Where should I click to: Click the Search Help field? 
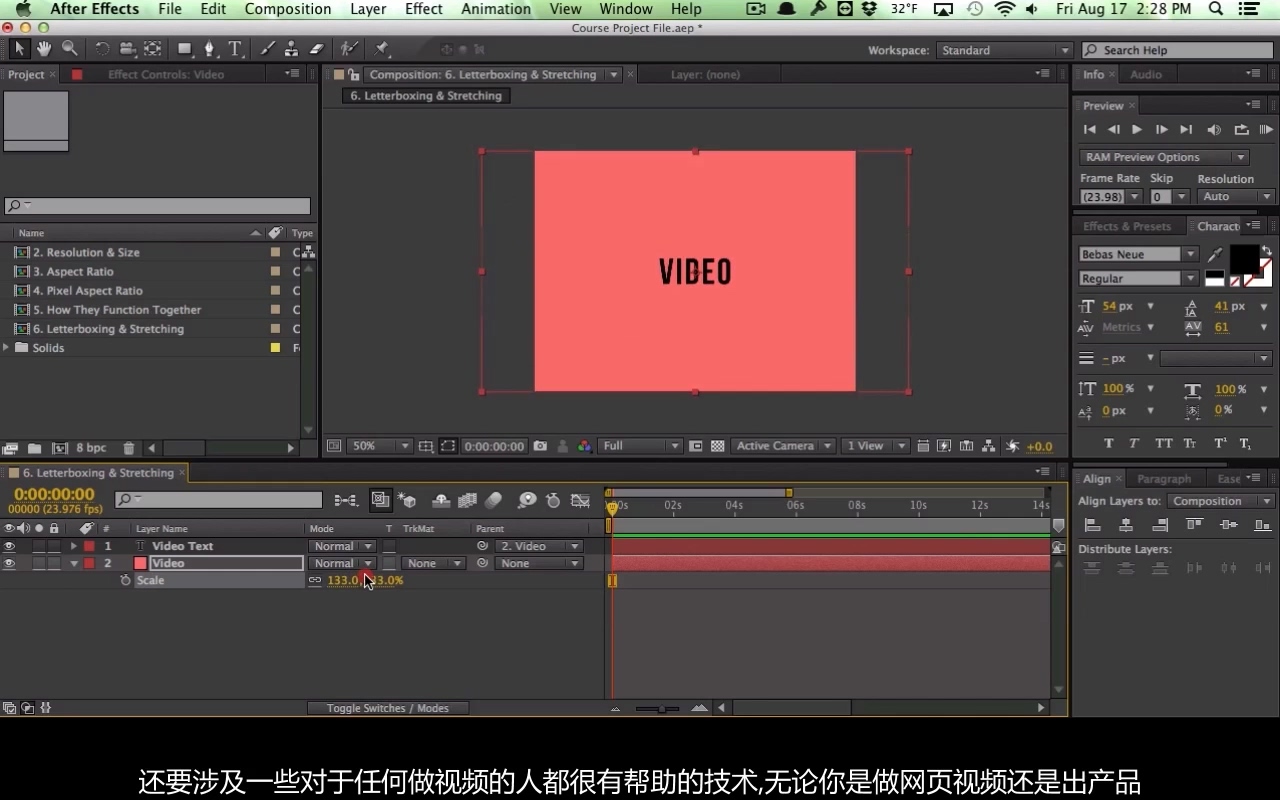1176,50
